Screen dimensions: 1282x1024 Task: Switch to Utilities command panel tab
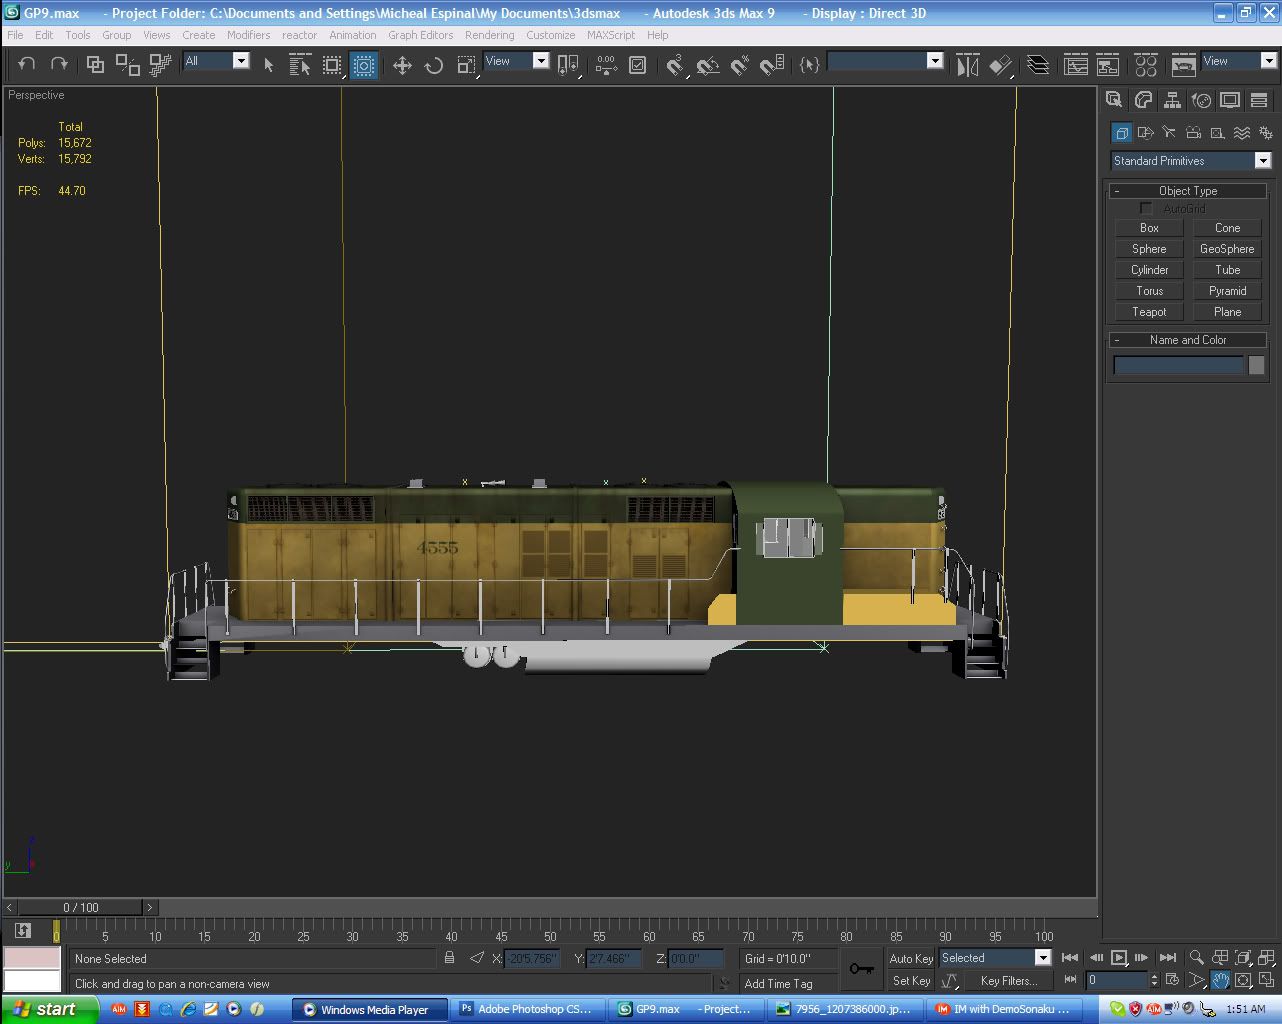[1259, 100]
